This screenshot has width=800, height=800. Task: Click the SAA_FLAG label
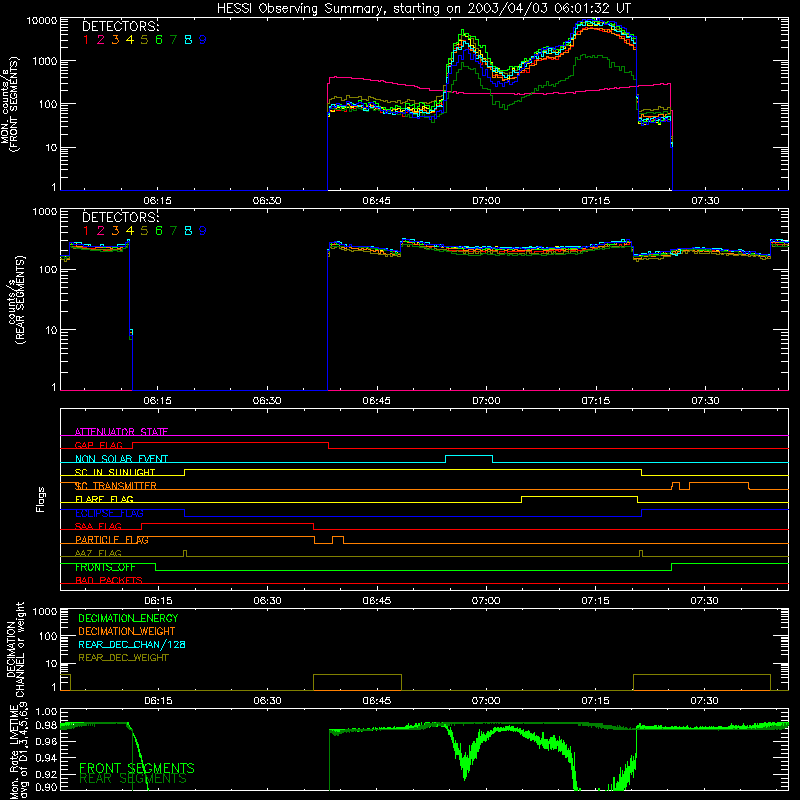pyautogui.click(x=98, y=526)
